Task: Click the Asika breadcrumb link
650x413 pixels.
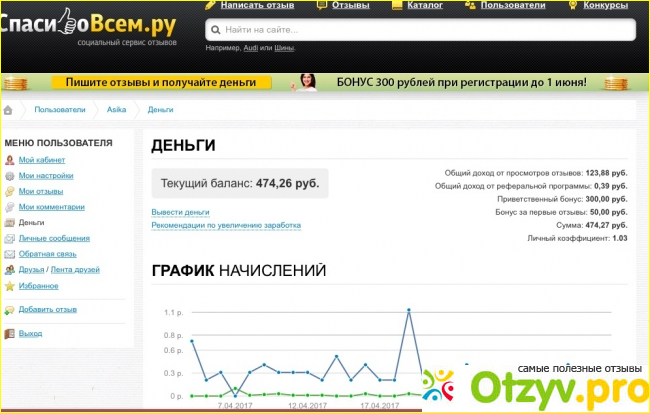Action: (x=117, y=109)
